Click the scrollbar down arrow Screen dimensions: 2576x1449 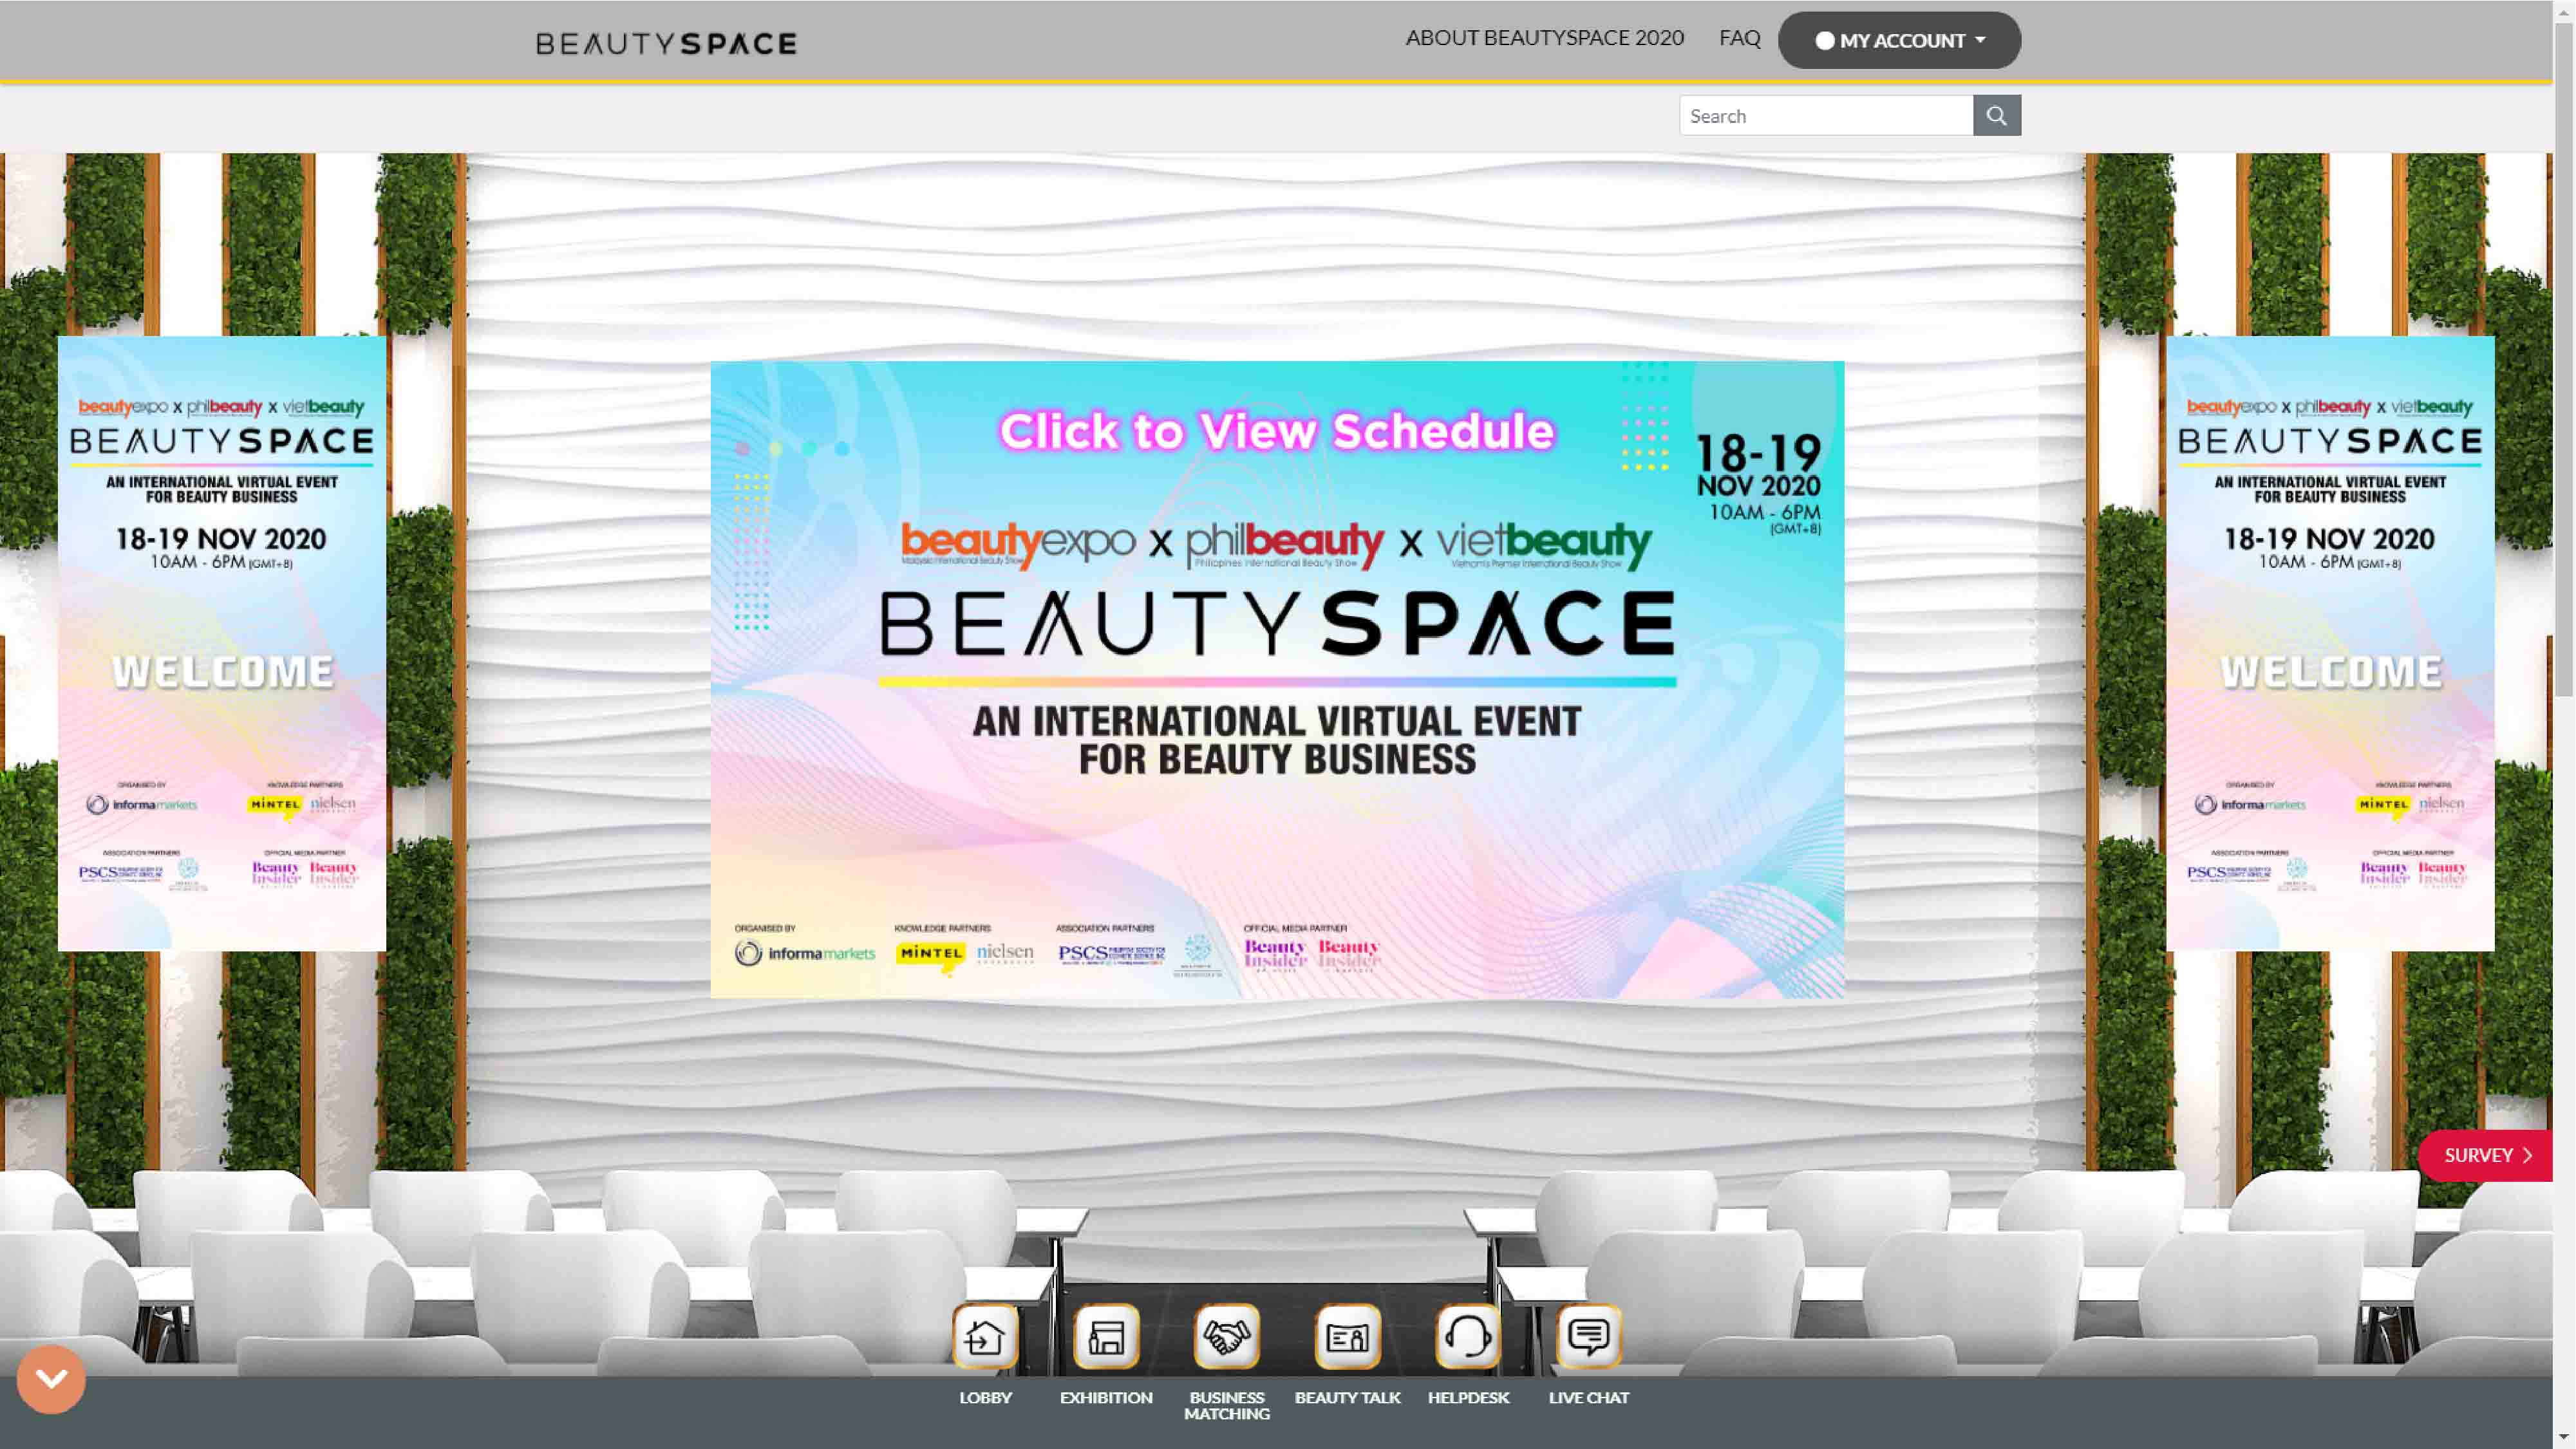[2563, 1438]
